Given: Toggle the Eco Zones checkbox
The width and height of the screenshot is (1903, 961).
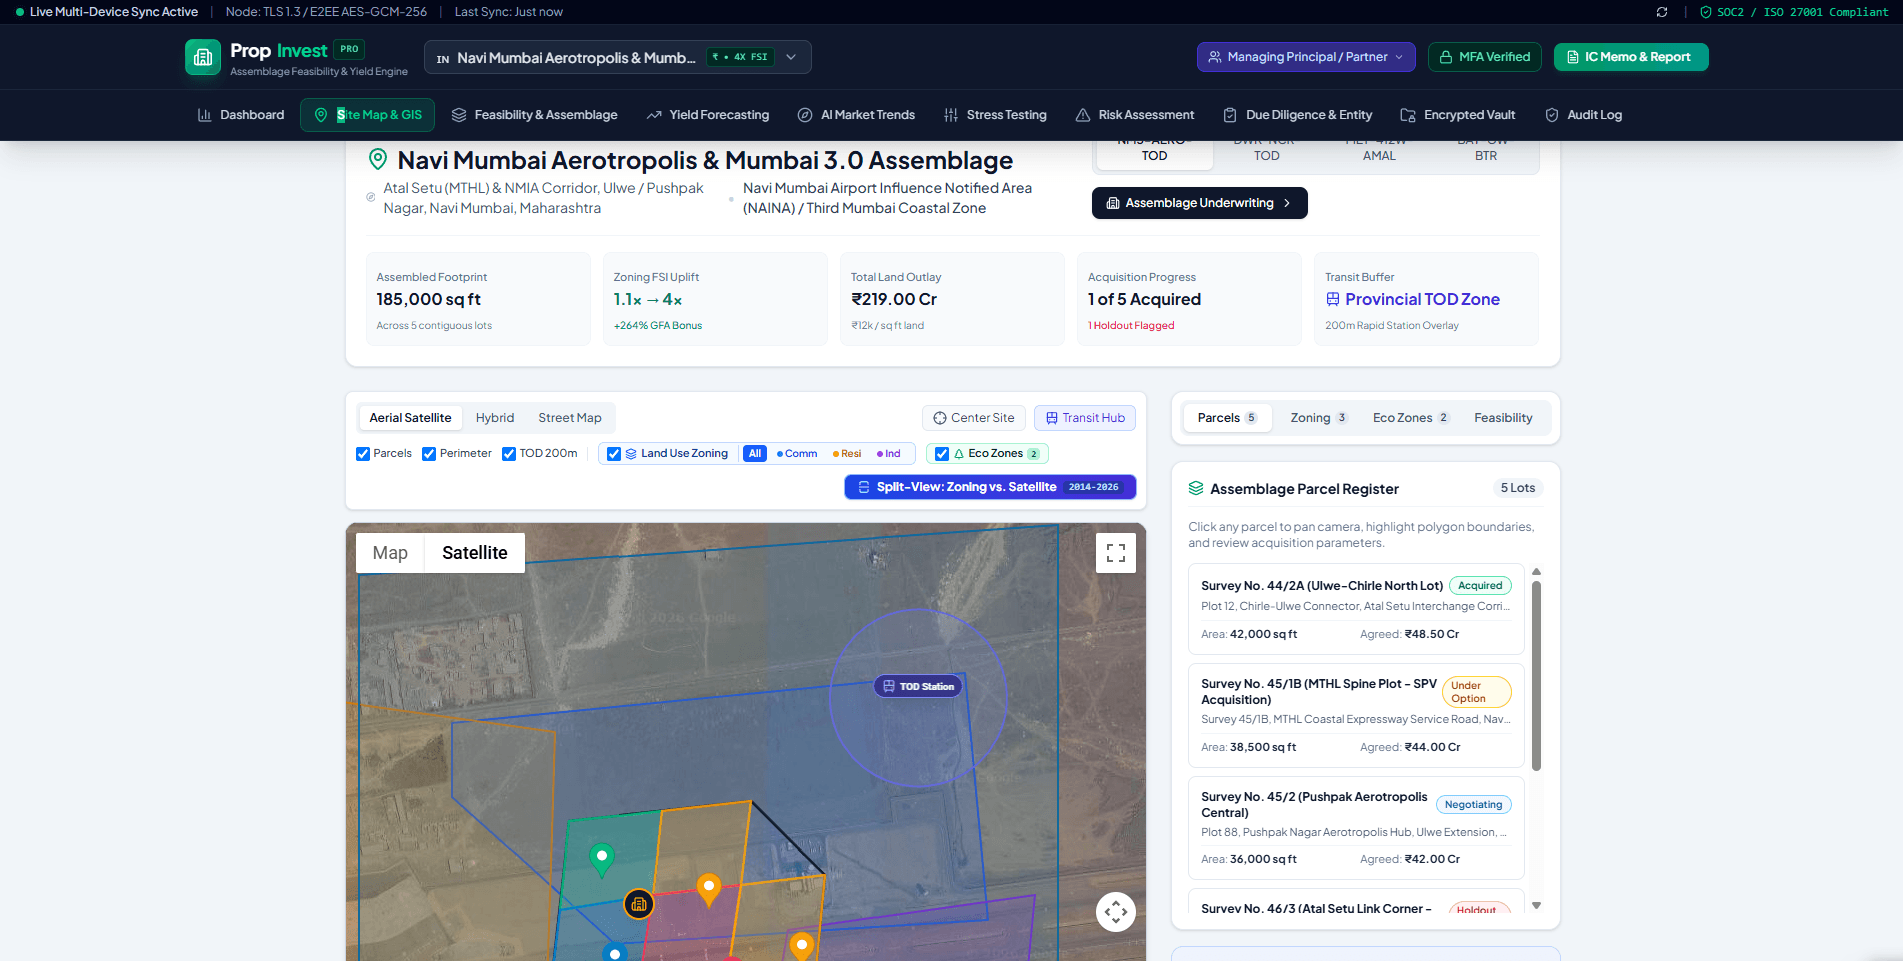Looking at the screenshot, I should click(942, 454).
